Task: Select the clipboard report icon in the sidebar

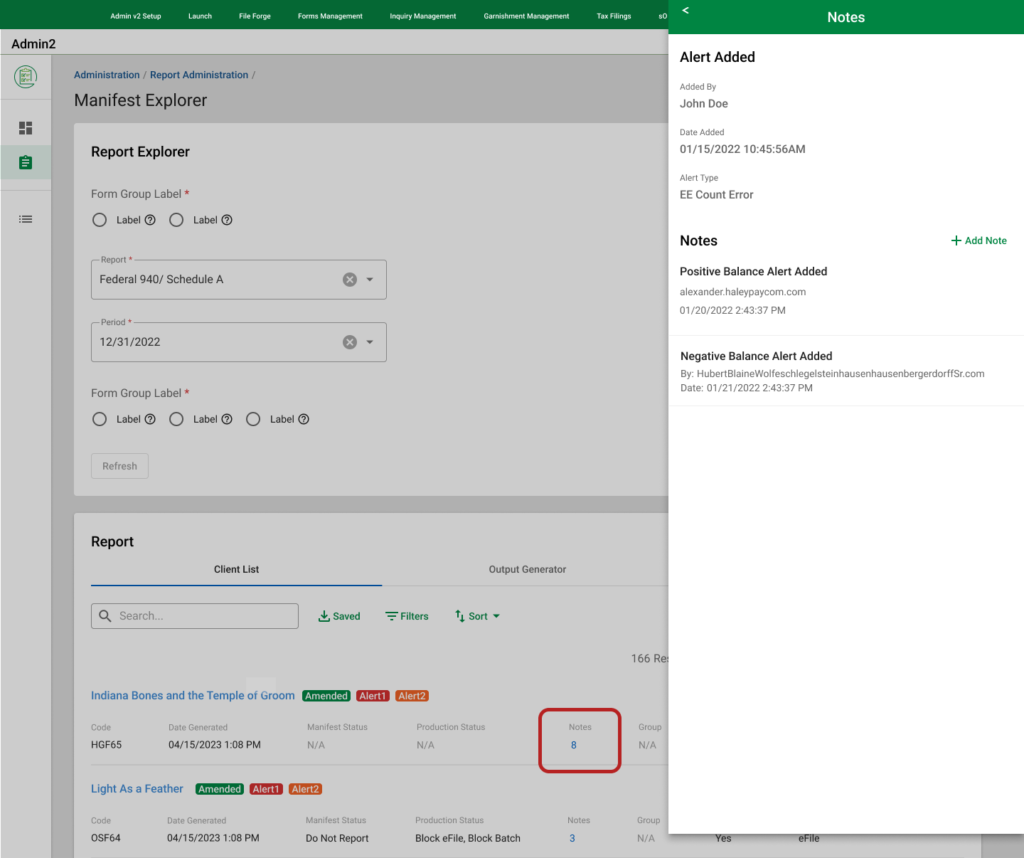Action: click(25, 163)
